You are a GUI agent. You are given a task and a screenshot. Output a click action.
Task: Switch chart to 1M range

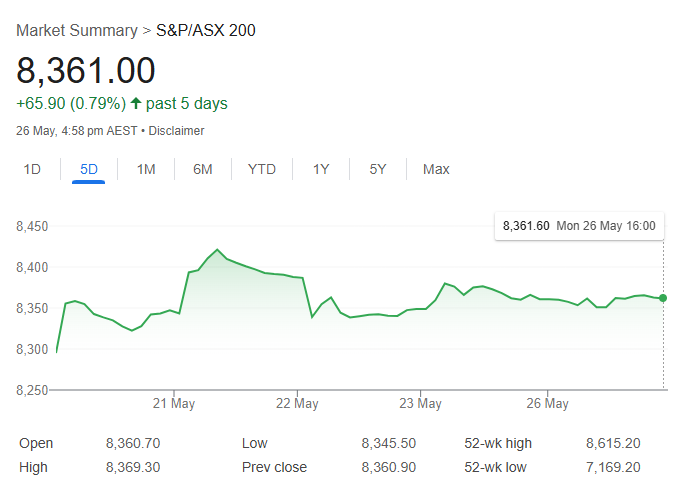(146, 169)
